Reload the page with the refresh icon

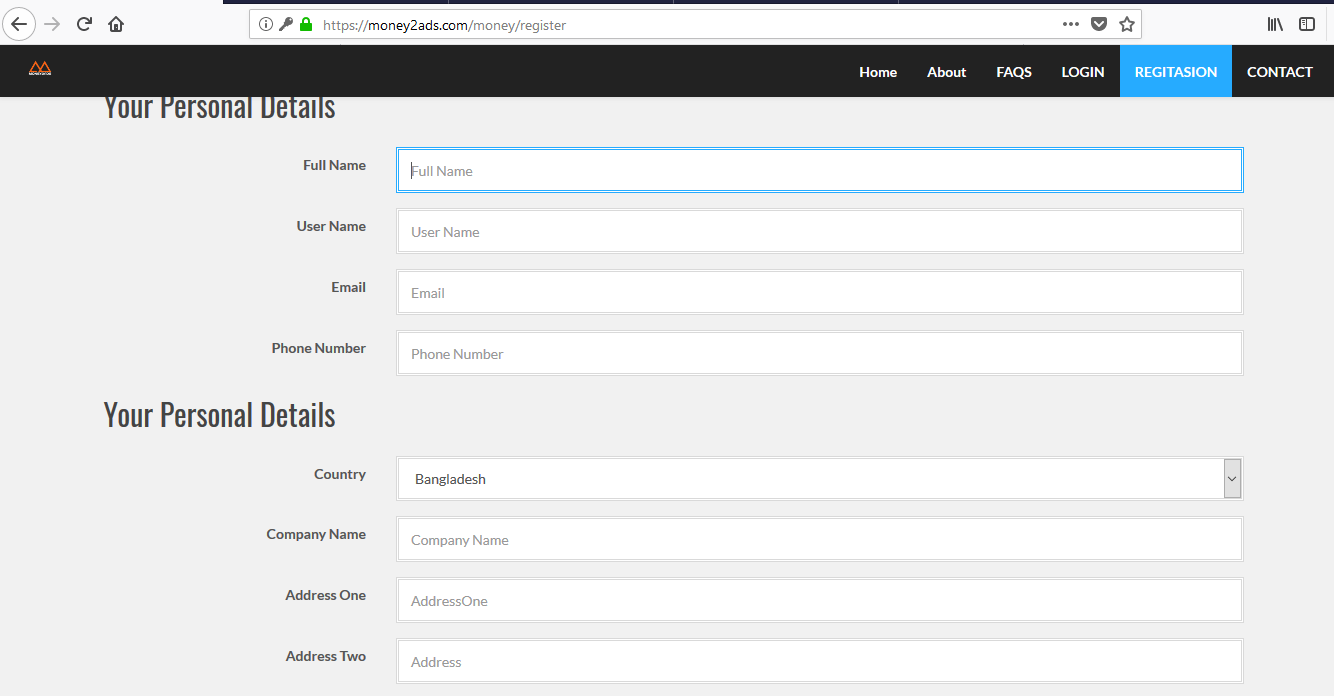click(x=85, y=24)
